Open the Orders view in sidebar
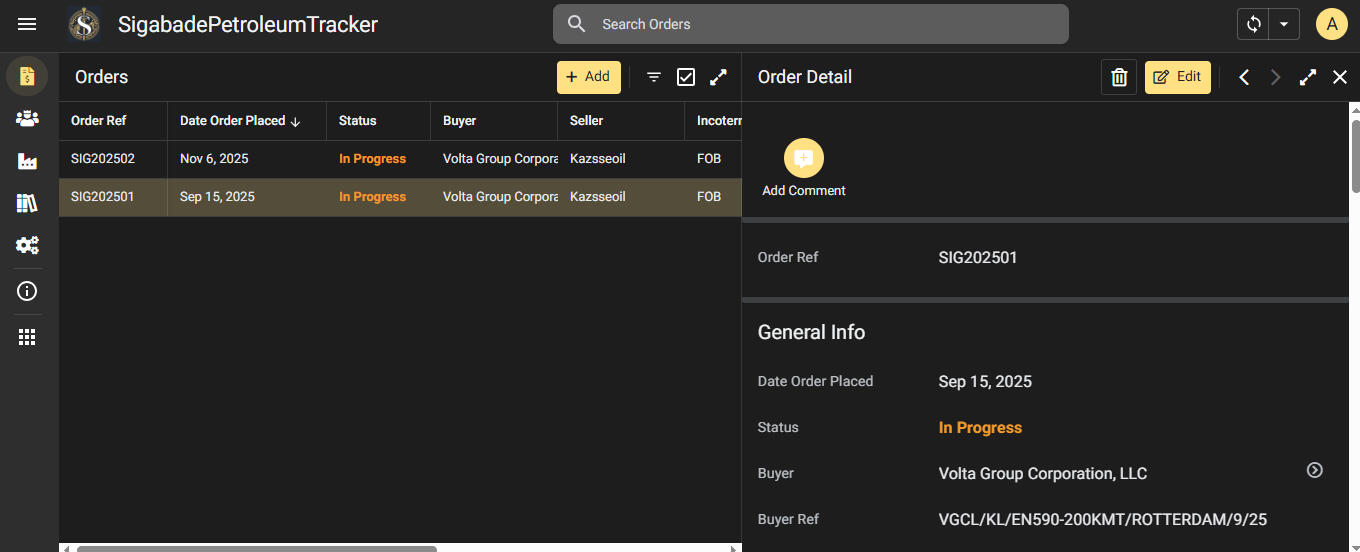The image size is (1360, 552). point(27,76)
